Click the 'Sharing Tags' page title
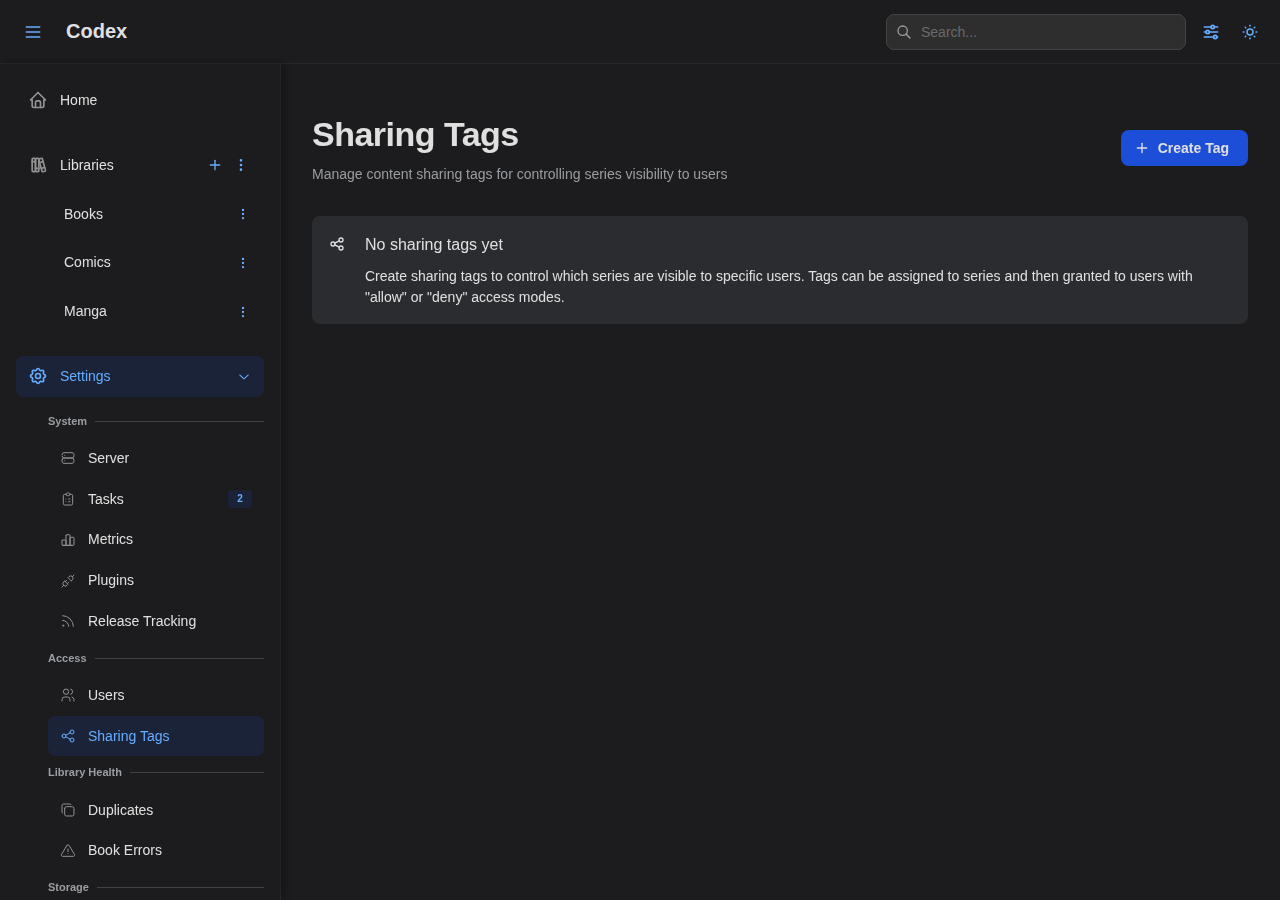Viewport: 1280px width, 900px height. click(415, 135)
